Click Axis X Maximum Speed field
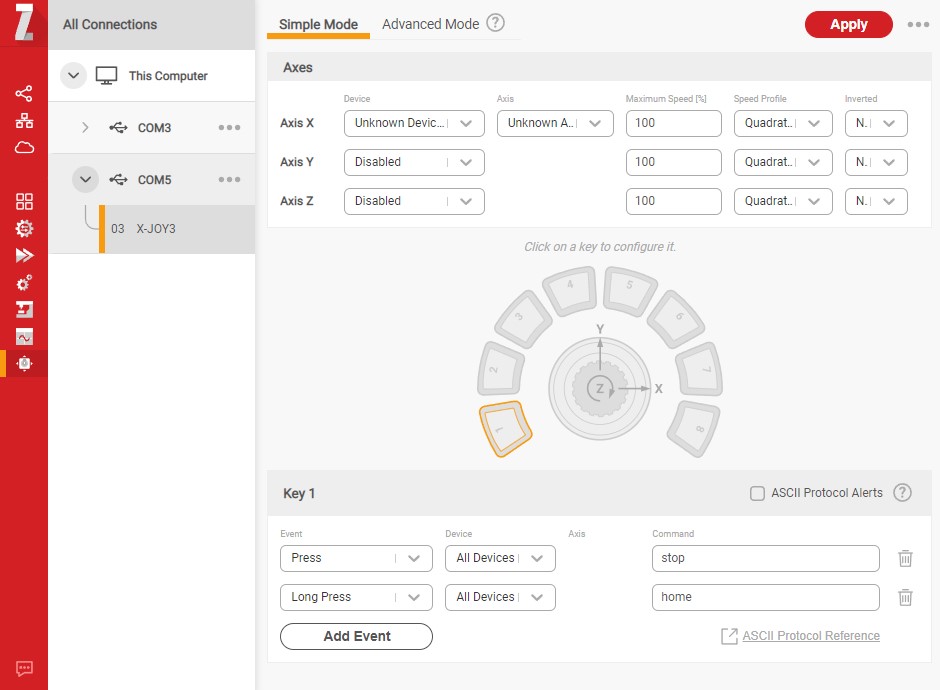This screenshot has height=690, width=940. click(673, 123)
